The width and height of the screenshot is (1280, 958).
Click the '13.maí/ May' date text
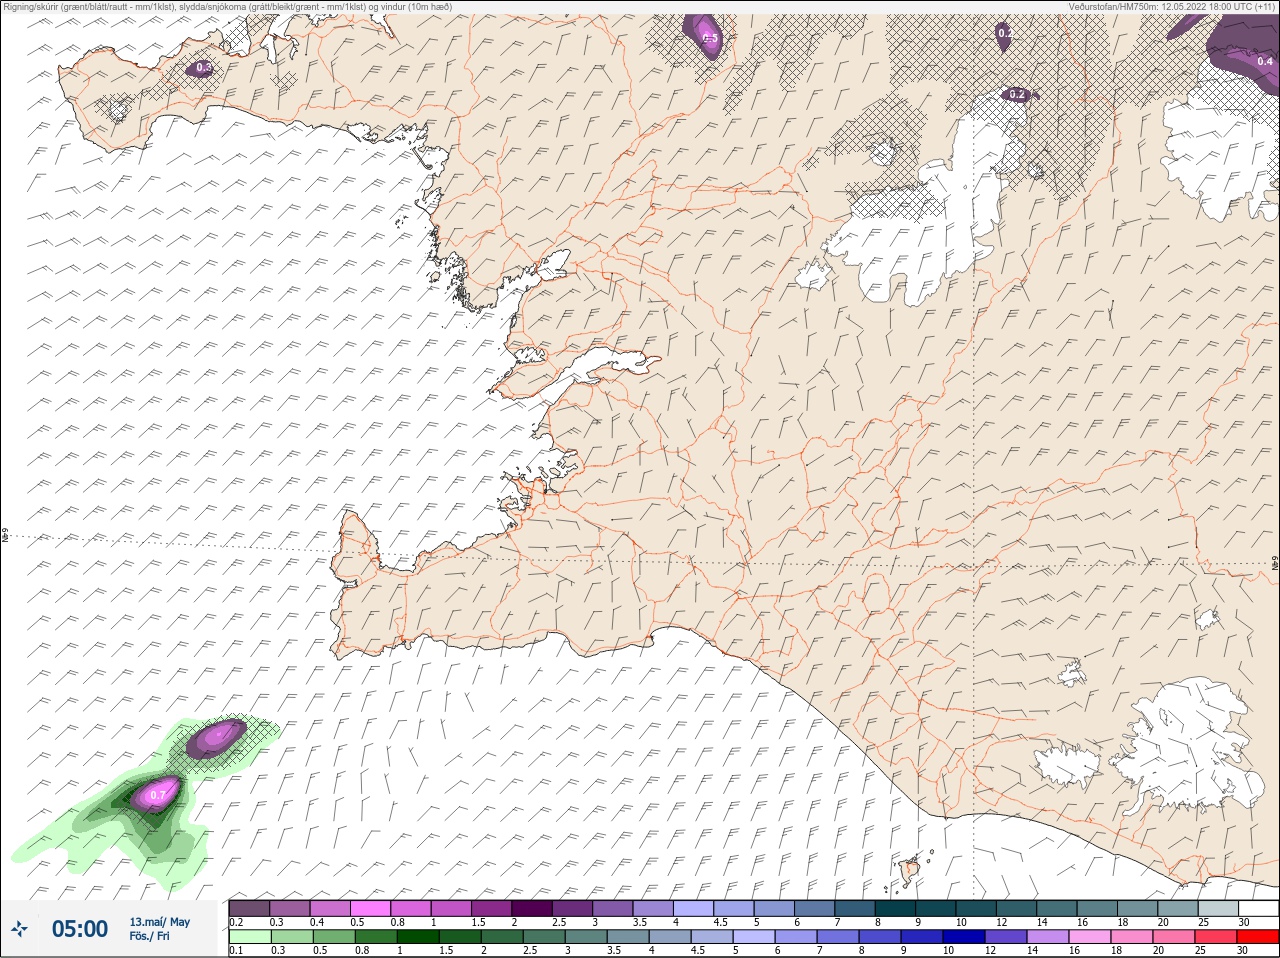coord(159,922)
